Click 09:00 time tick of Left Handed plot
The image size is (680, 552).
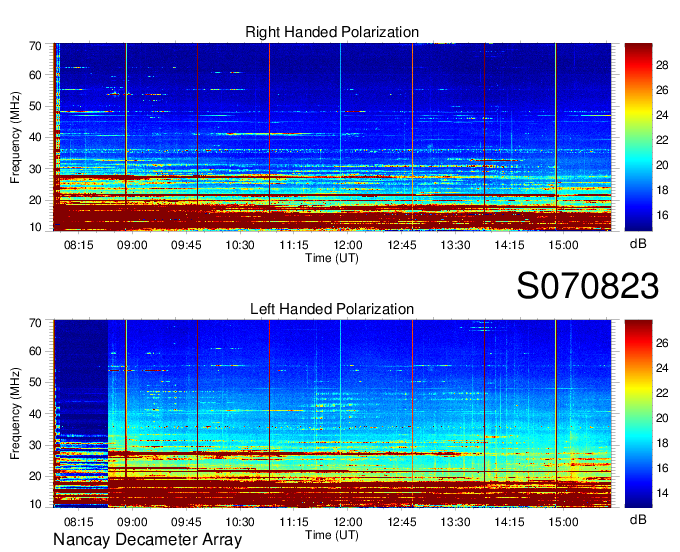(x=132, y=522)
